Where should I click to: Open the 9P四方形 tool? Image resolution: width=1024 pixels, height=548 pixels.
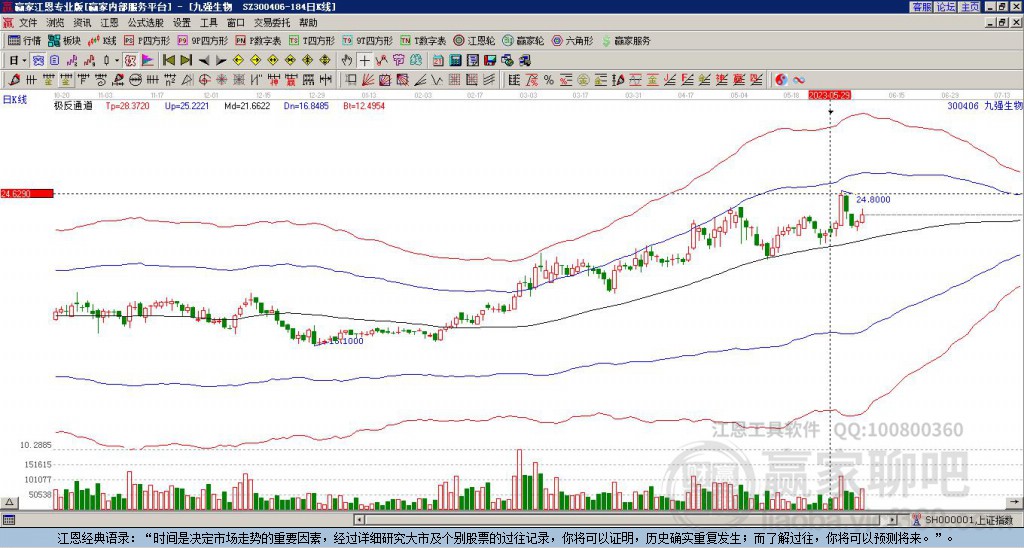[202, 40]
